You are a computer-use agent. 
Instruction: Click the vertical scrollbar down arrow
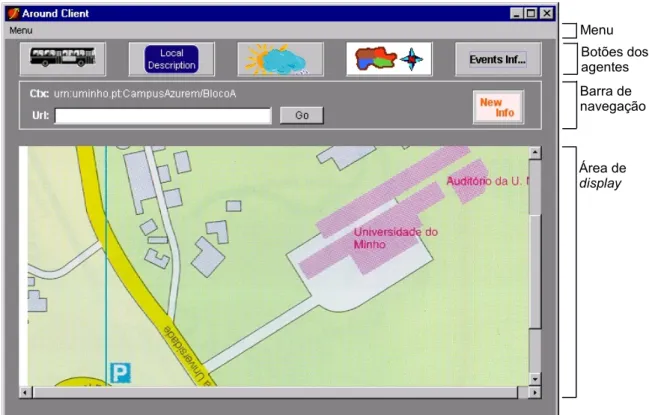[535, 379]
